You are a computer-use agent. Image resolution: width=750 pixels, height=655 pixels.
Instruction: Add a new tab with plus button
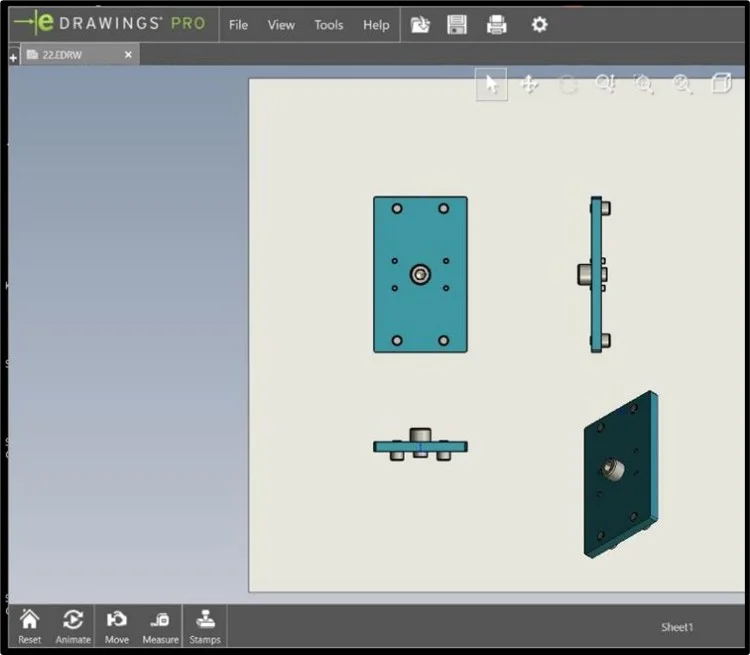pyautogui.click(x=13, y=58)
